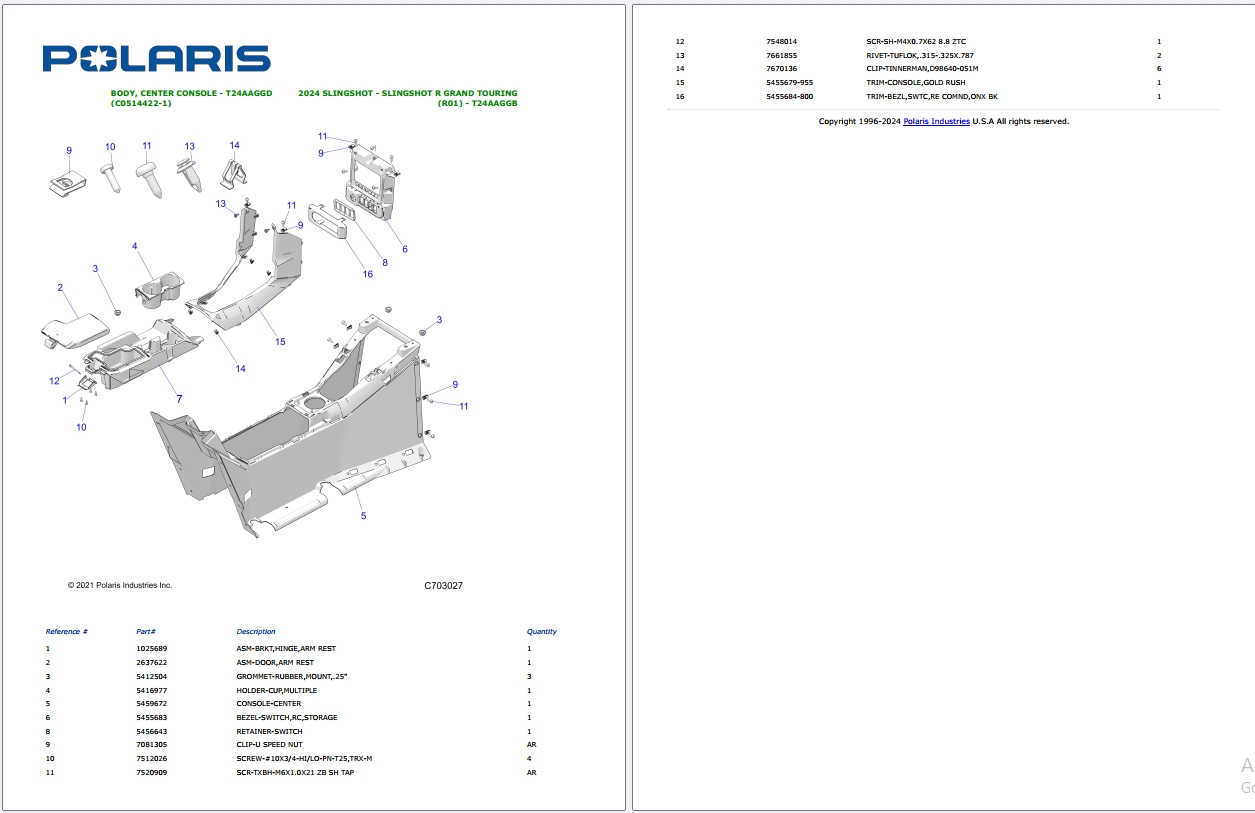Screen dimensions: 1255x813
Task: Click description 'ASM-BRKT,HINGE,ARM REST'
Action: coord(286,649)
